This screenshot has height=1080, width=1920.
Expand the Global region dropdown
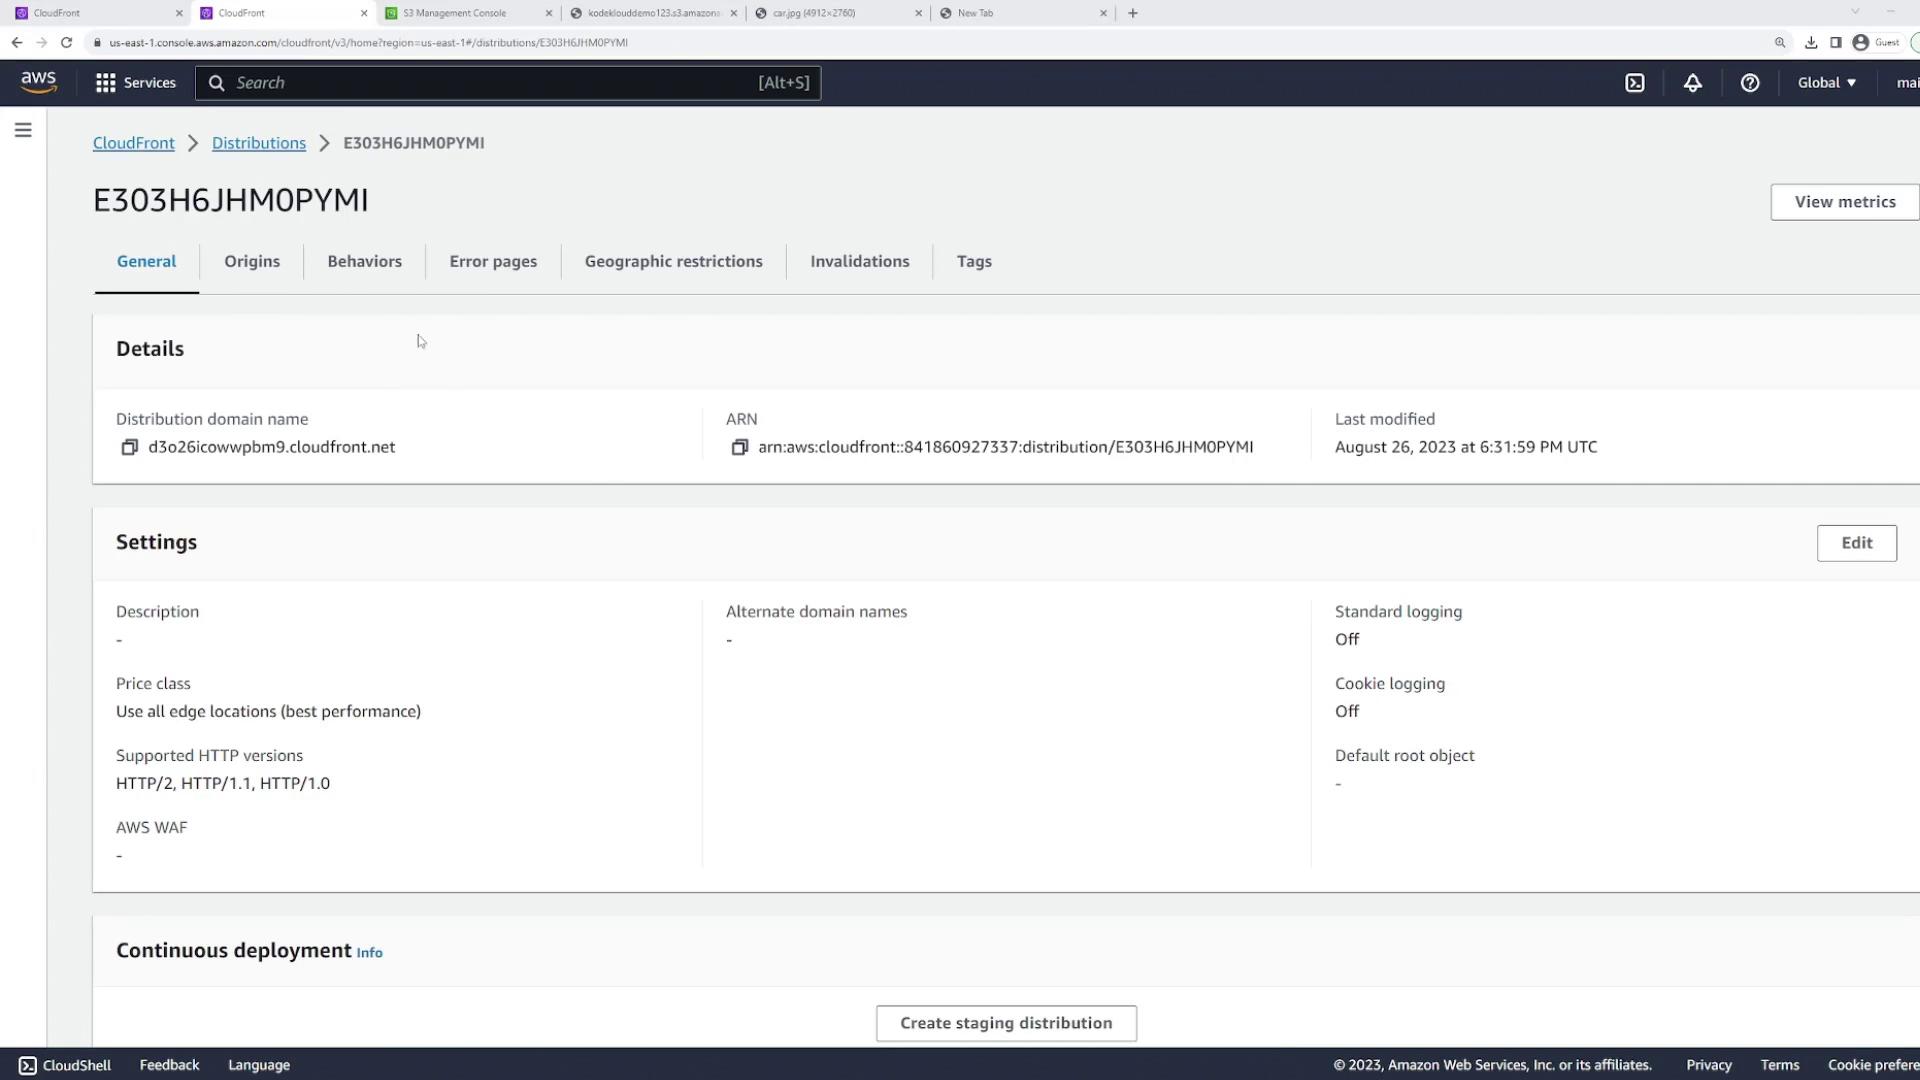(1826, 83)
